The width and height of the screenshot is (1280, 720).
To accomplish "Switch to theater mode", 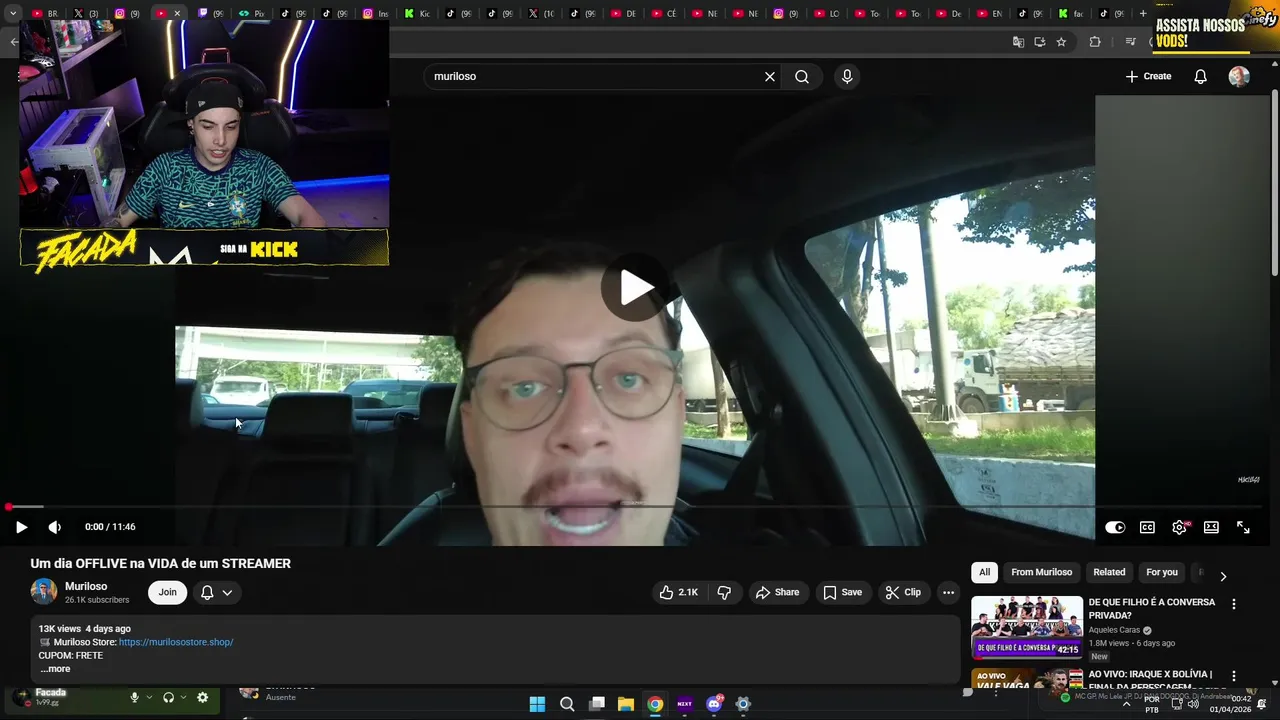I will [1211, 527].
